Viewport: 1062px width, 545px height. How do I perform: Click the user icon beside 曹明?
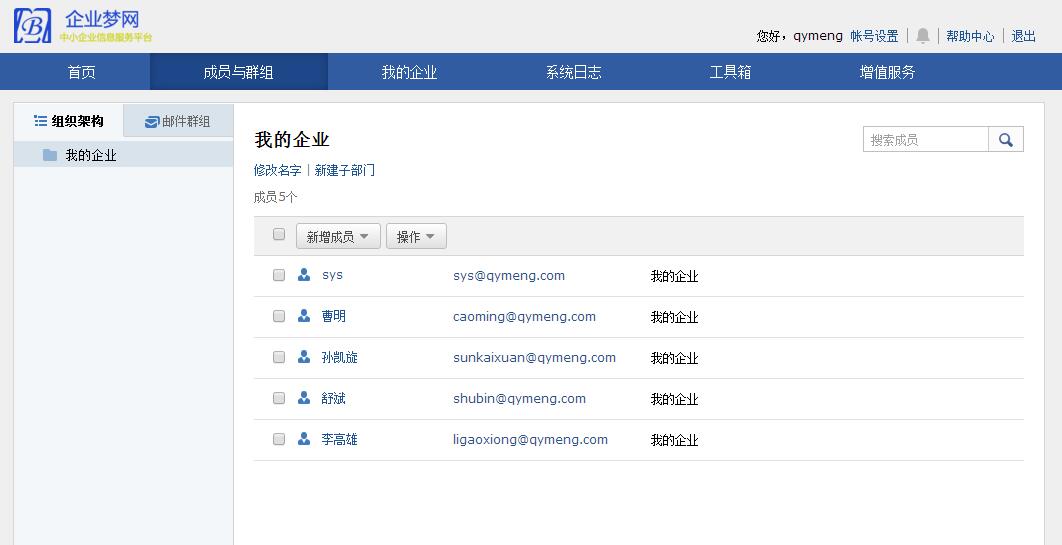(x=304, y=316)
